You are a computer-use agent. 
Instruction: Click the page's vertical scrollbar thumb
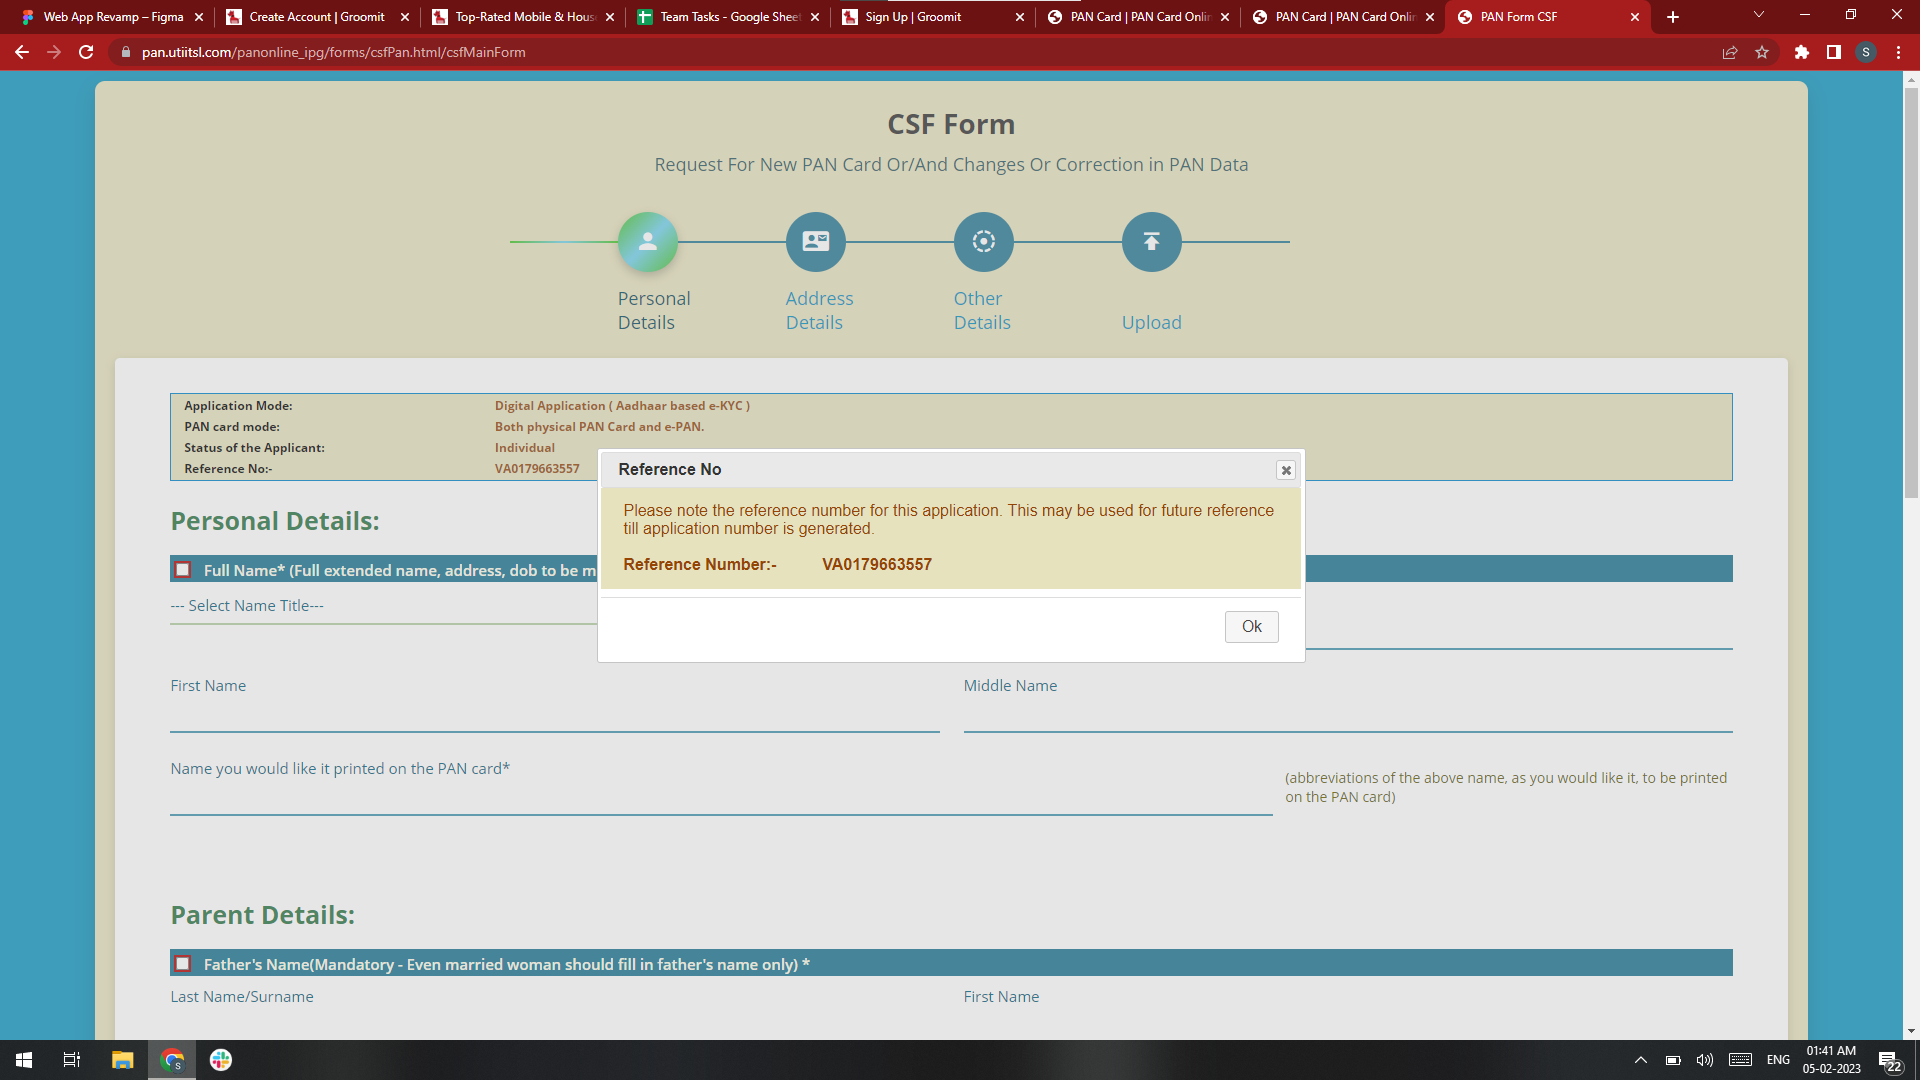(x=1911, y=290)
